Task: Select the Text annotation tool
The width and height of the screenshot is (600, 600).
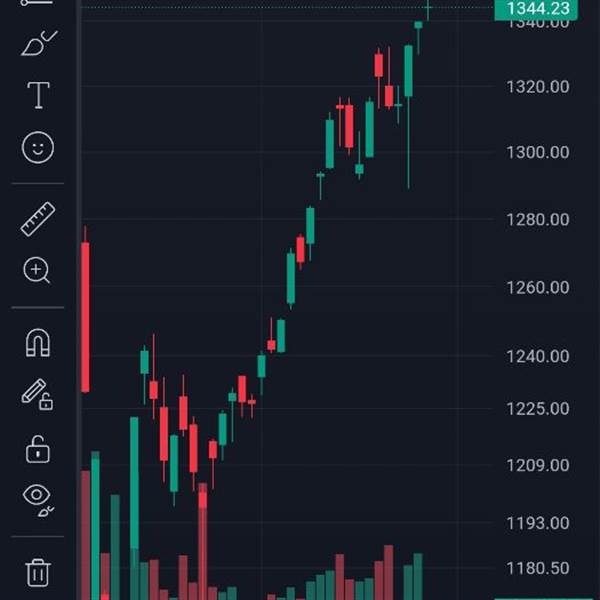Action: 38,95
